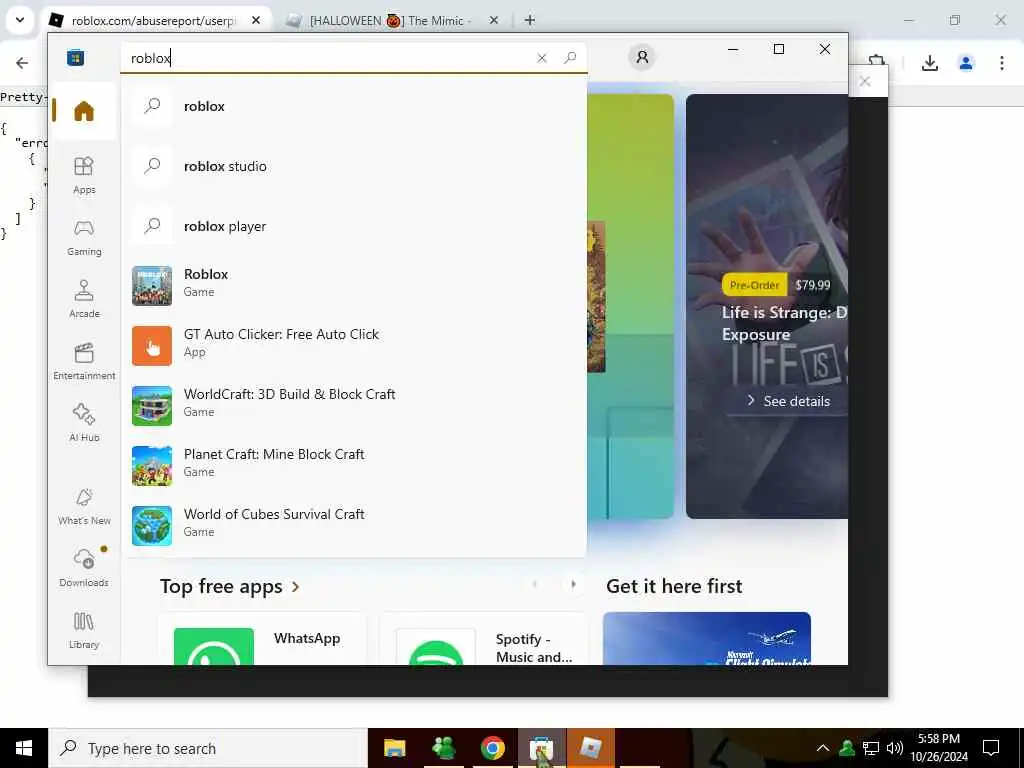Click the Pre-Order badge on Life is Strange
This screenshot has width=1024, height=768.
(x=754, y=285)
